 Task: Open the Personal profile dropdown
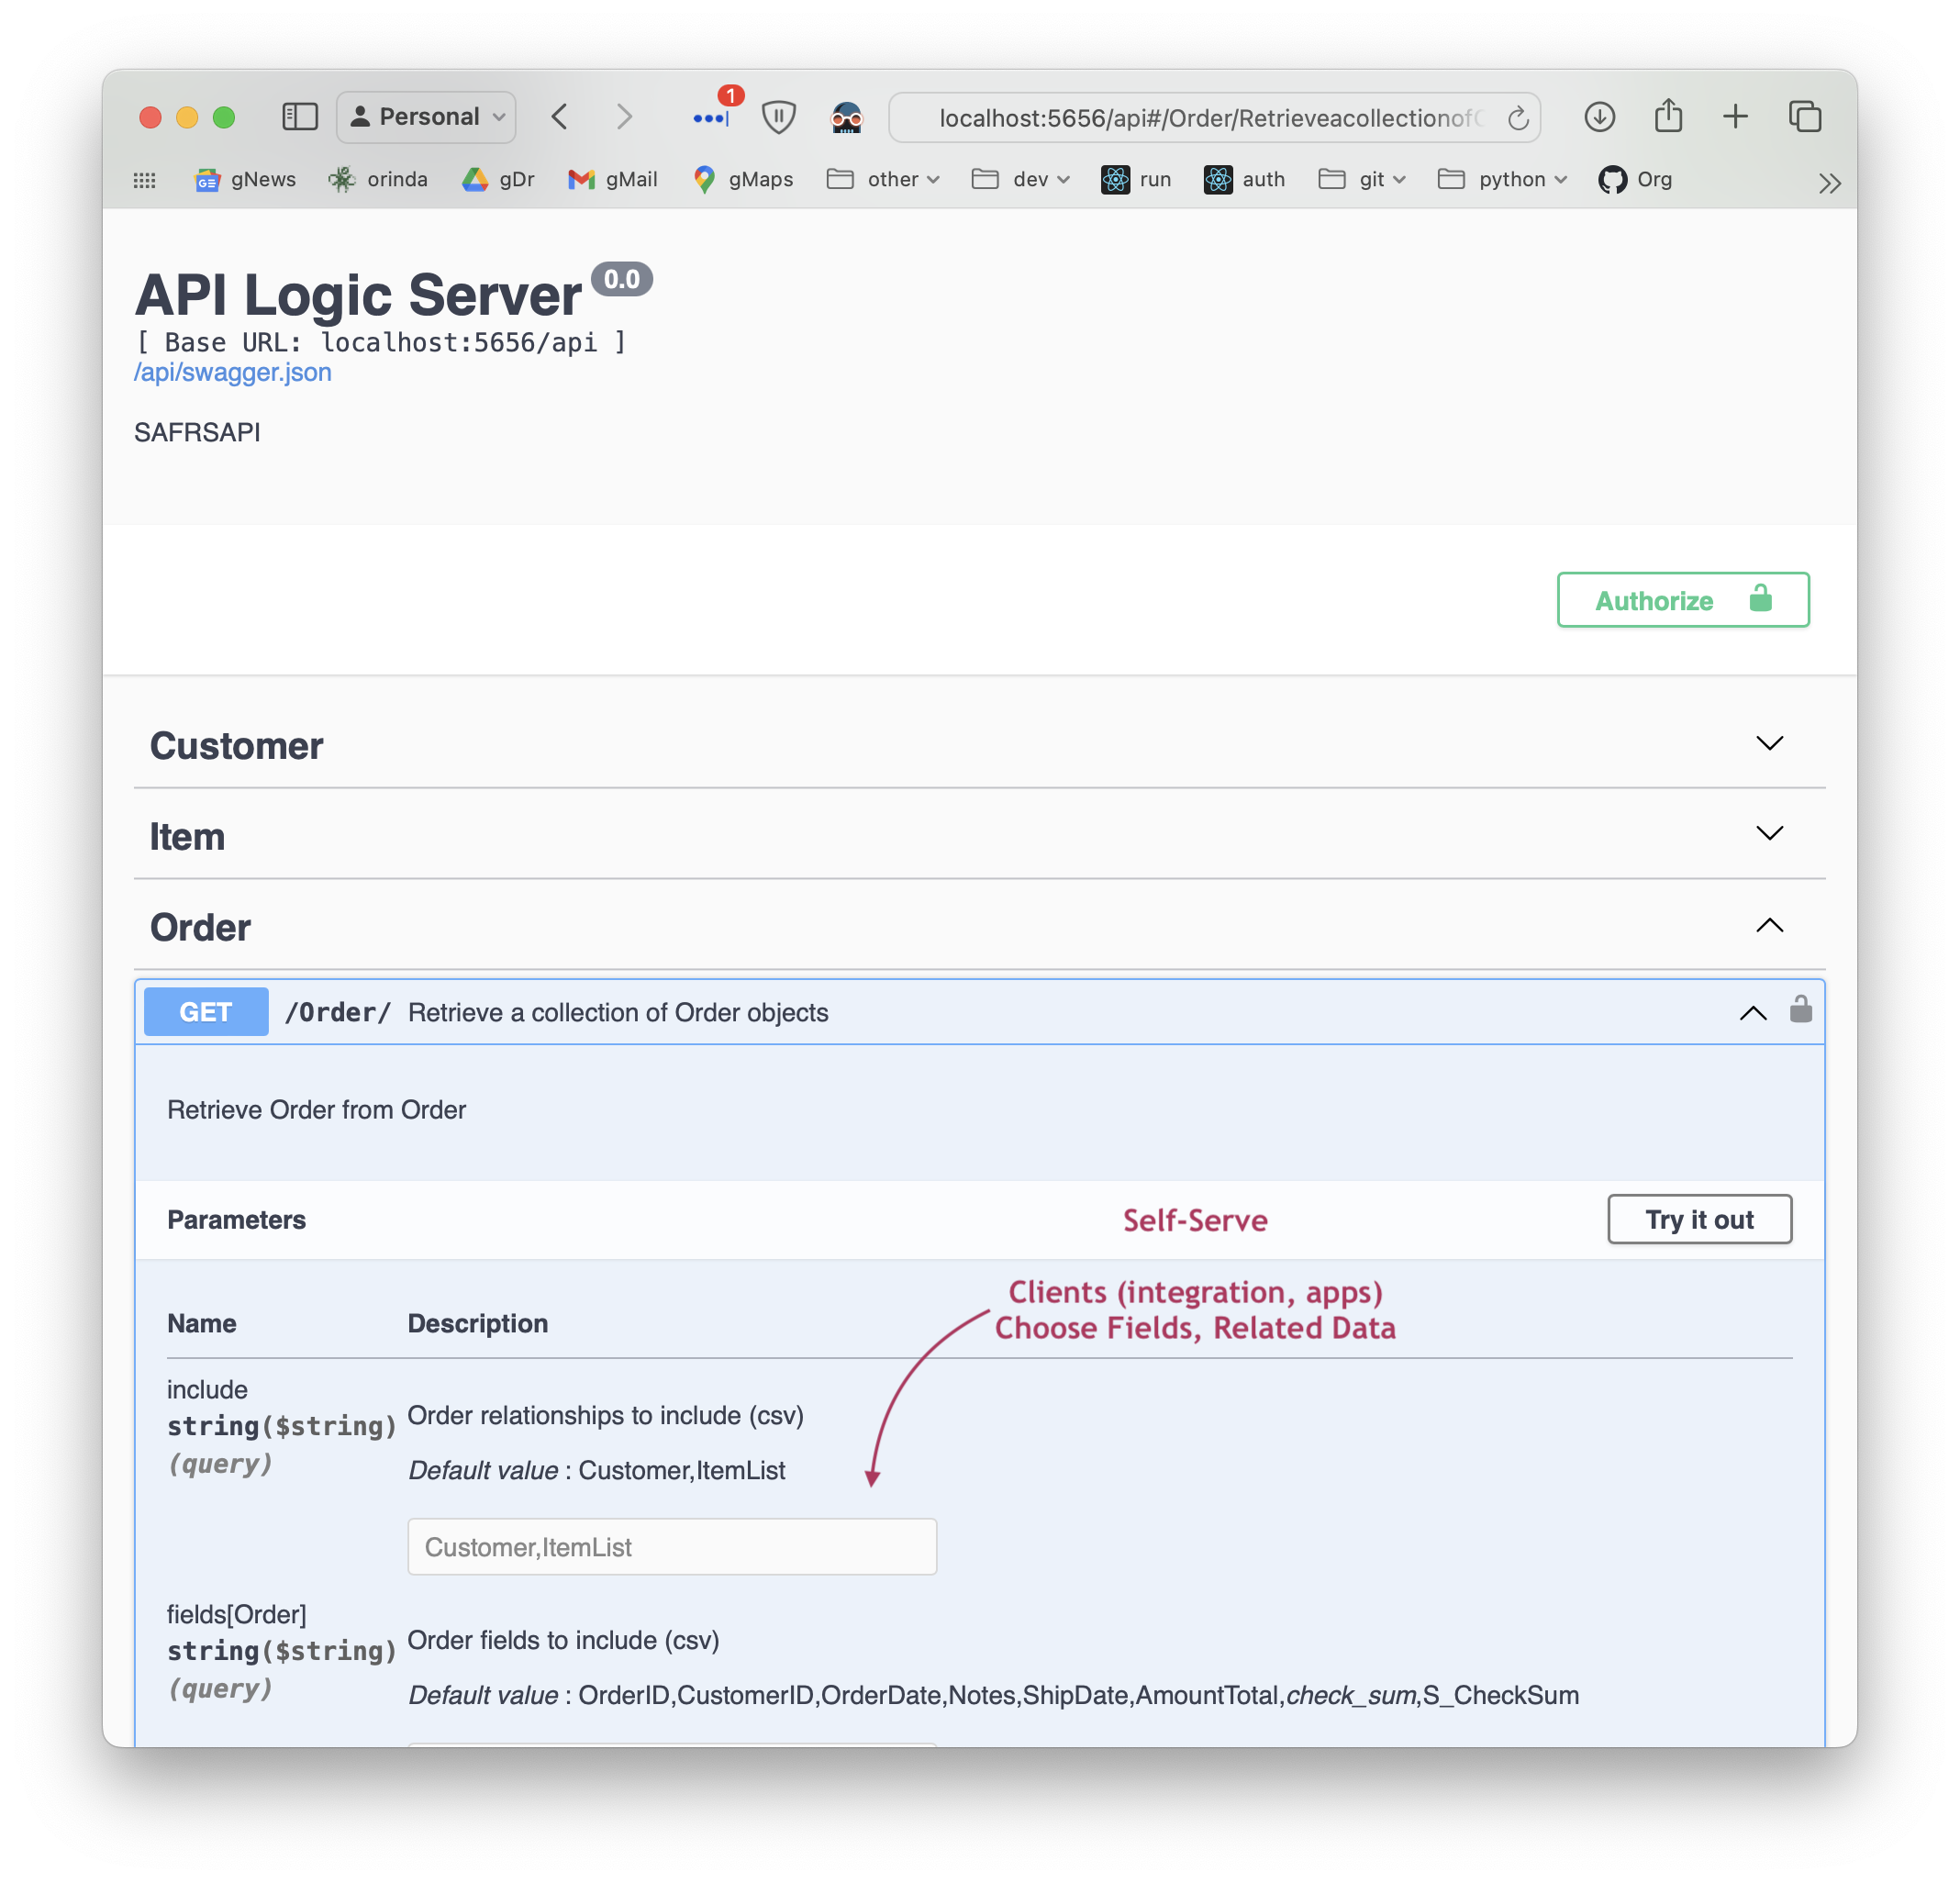pos(427,117)
